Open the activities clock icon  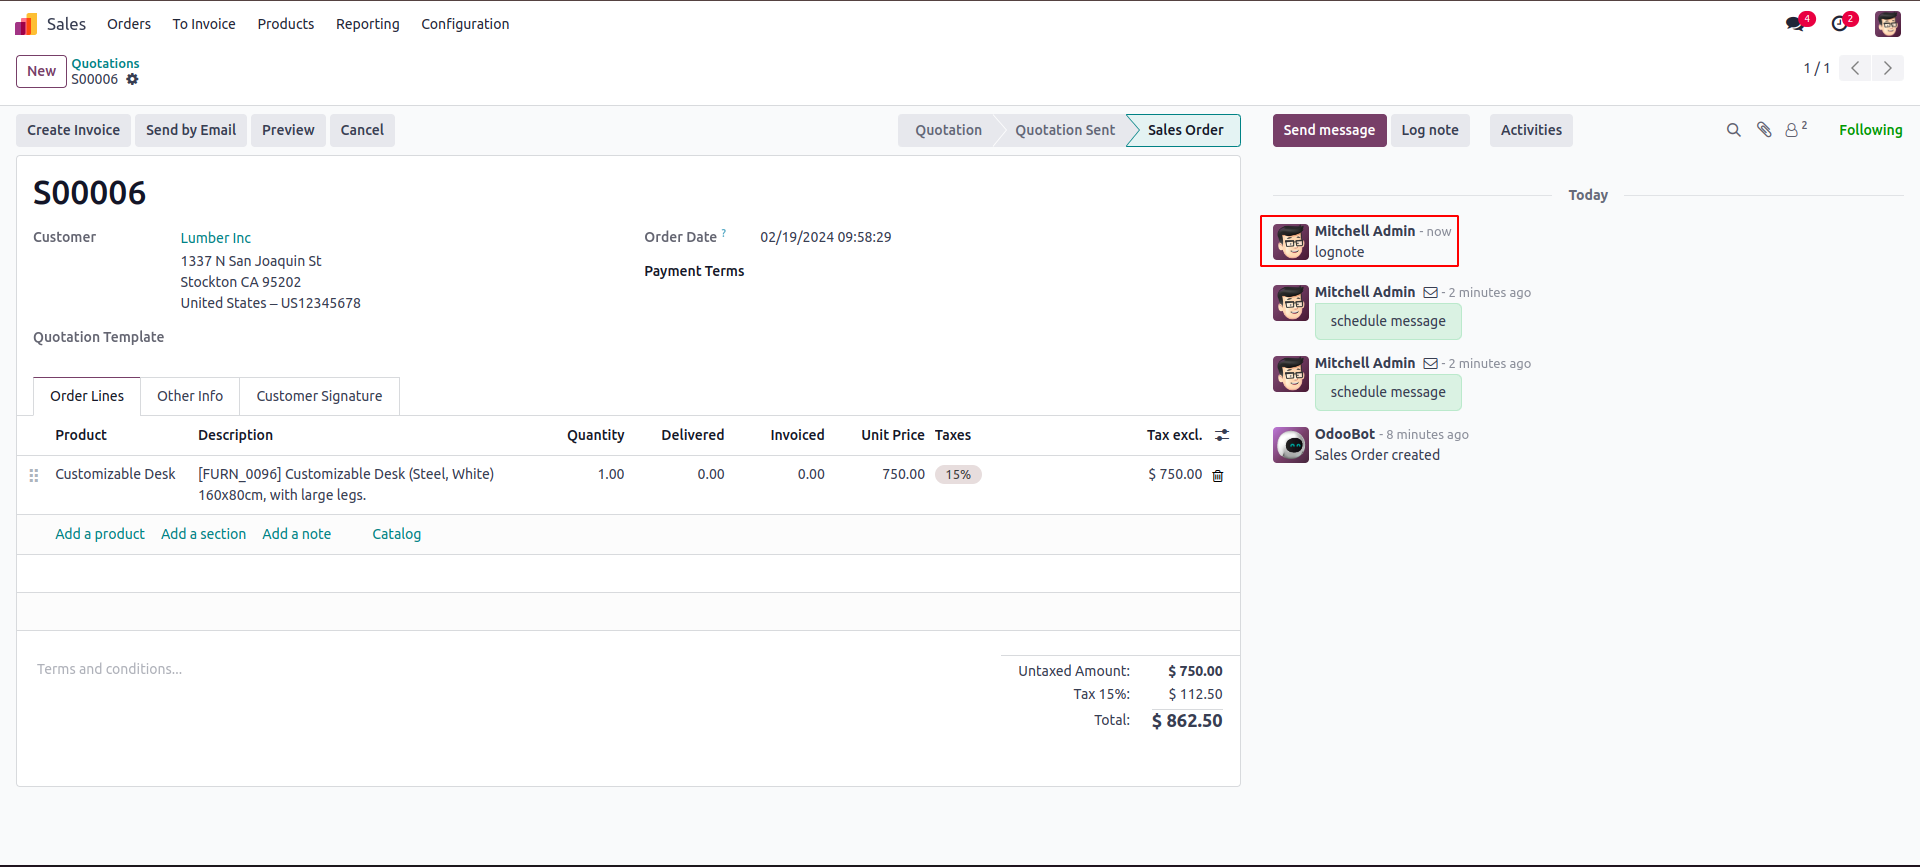pos(1842,23)
